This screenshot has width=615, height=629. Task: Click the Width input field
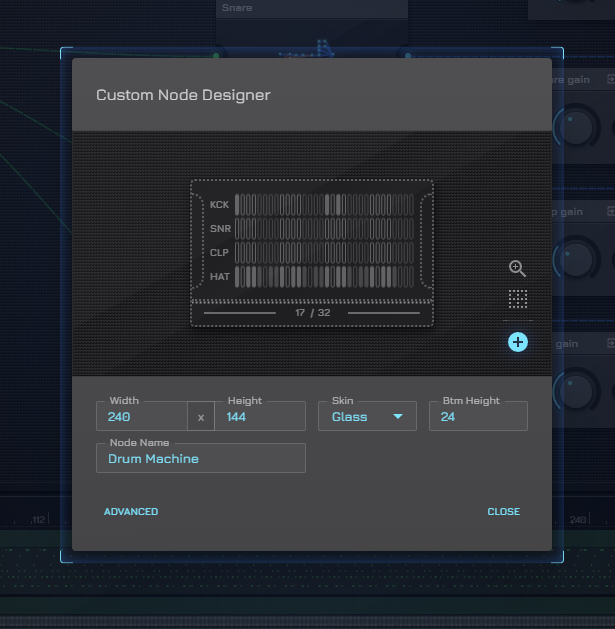(142, 417)
